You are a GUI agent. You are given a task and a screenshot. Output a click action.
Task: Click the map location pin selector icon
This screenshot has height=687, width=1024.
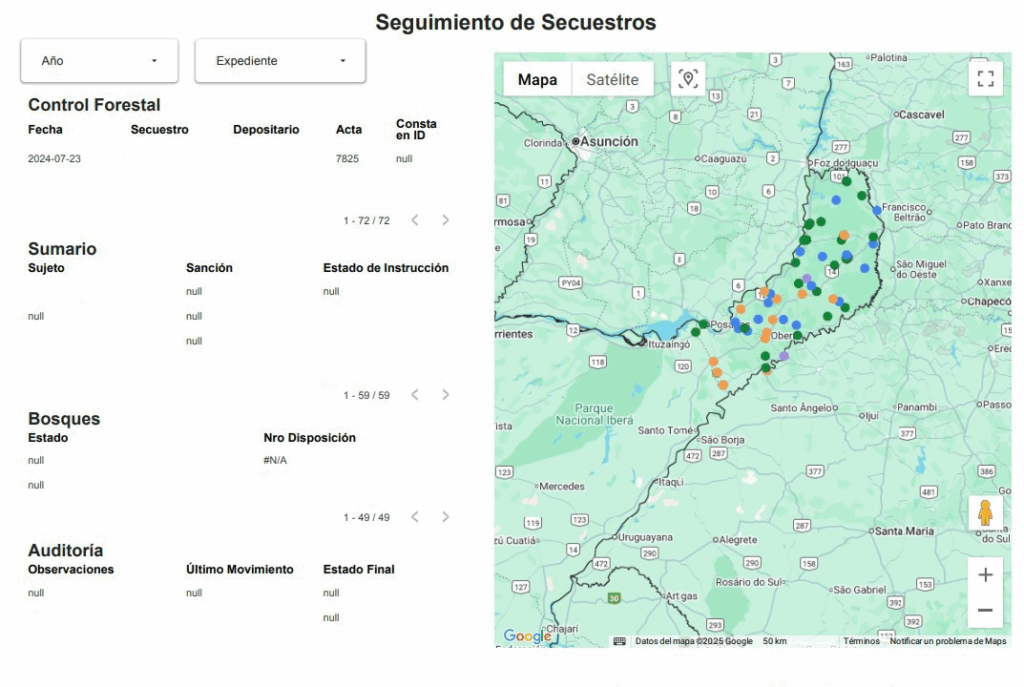[x=687, y=79]
